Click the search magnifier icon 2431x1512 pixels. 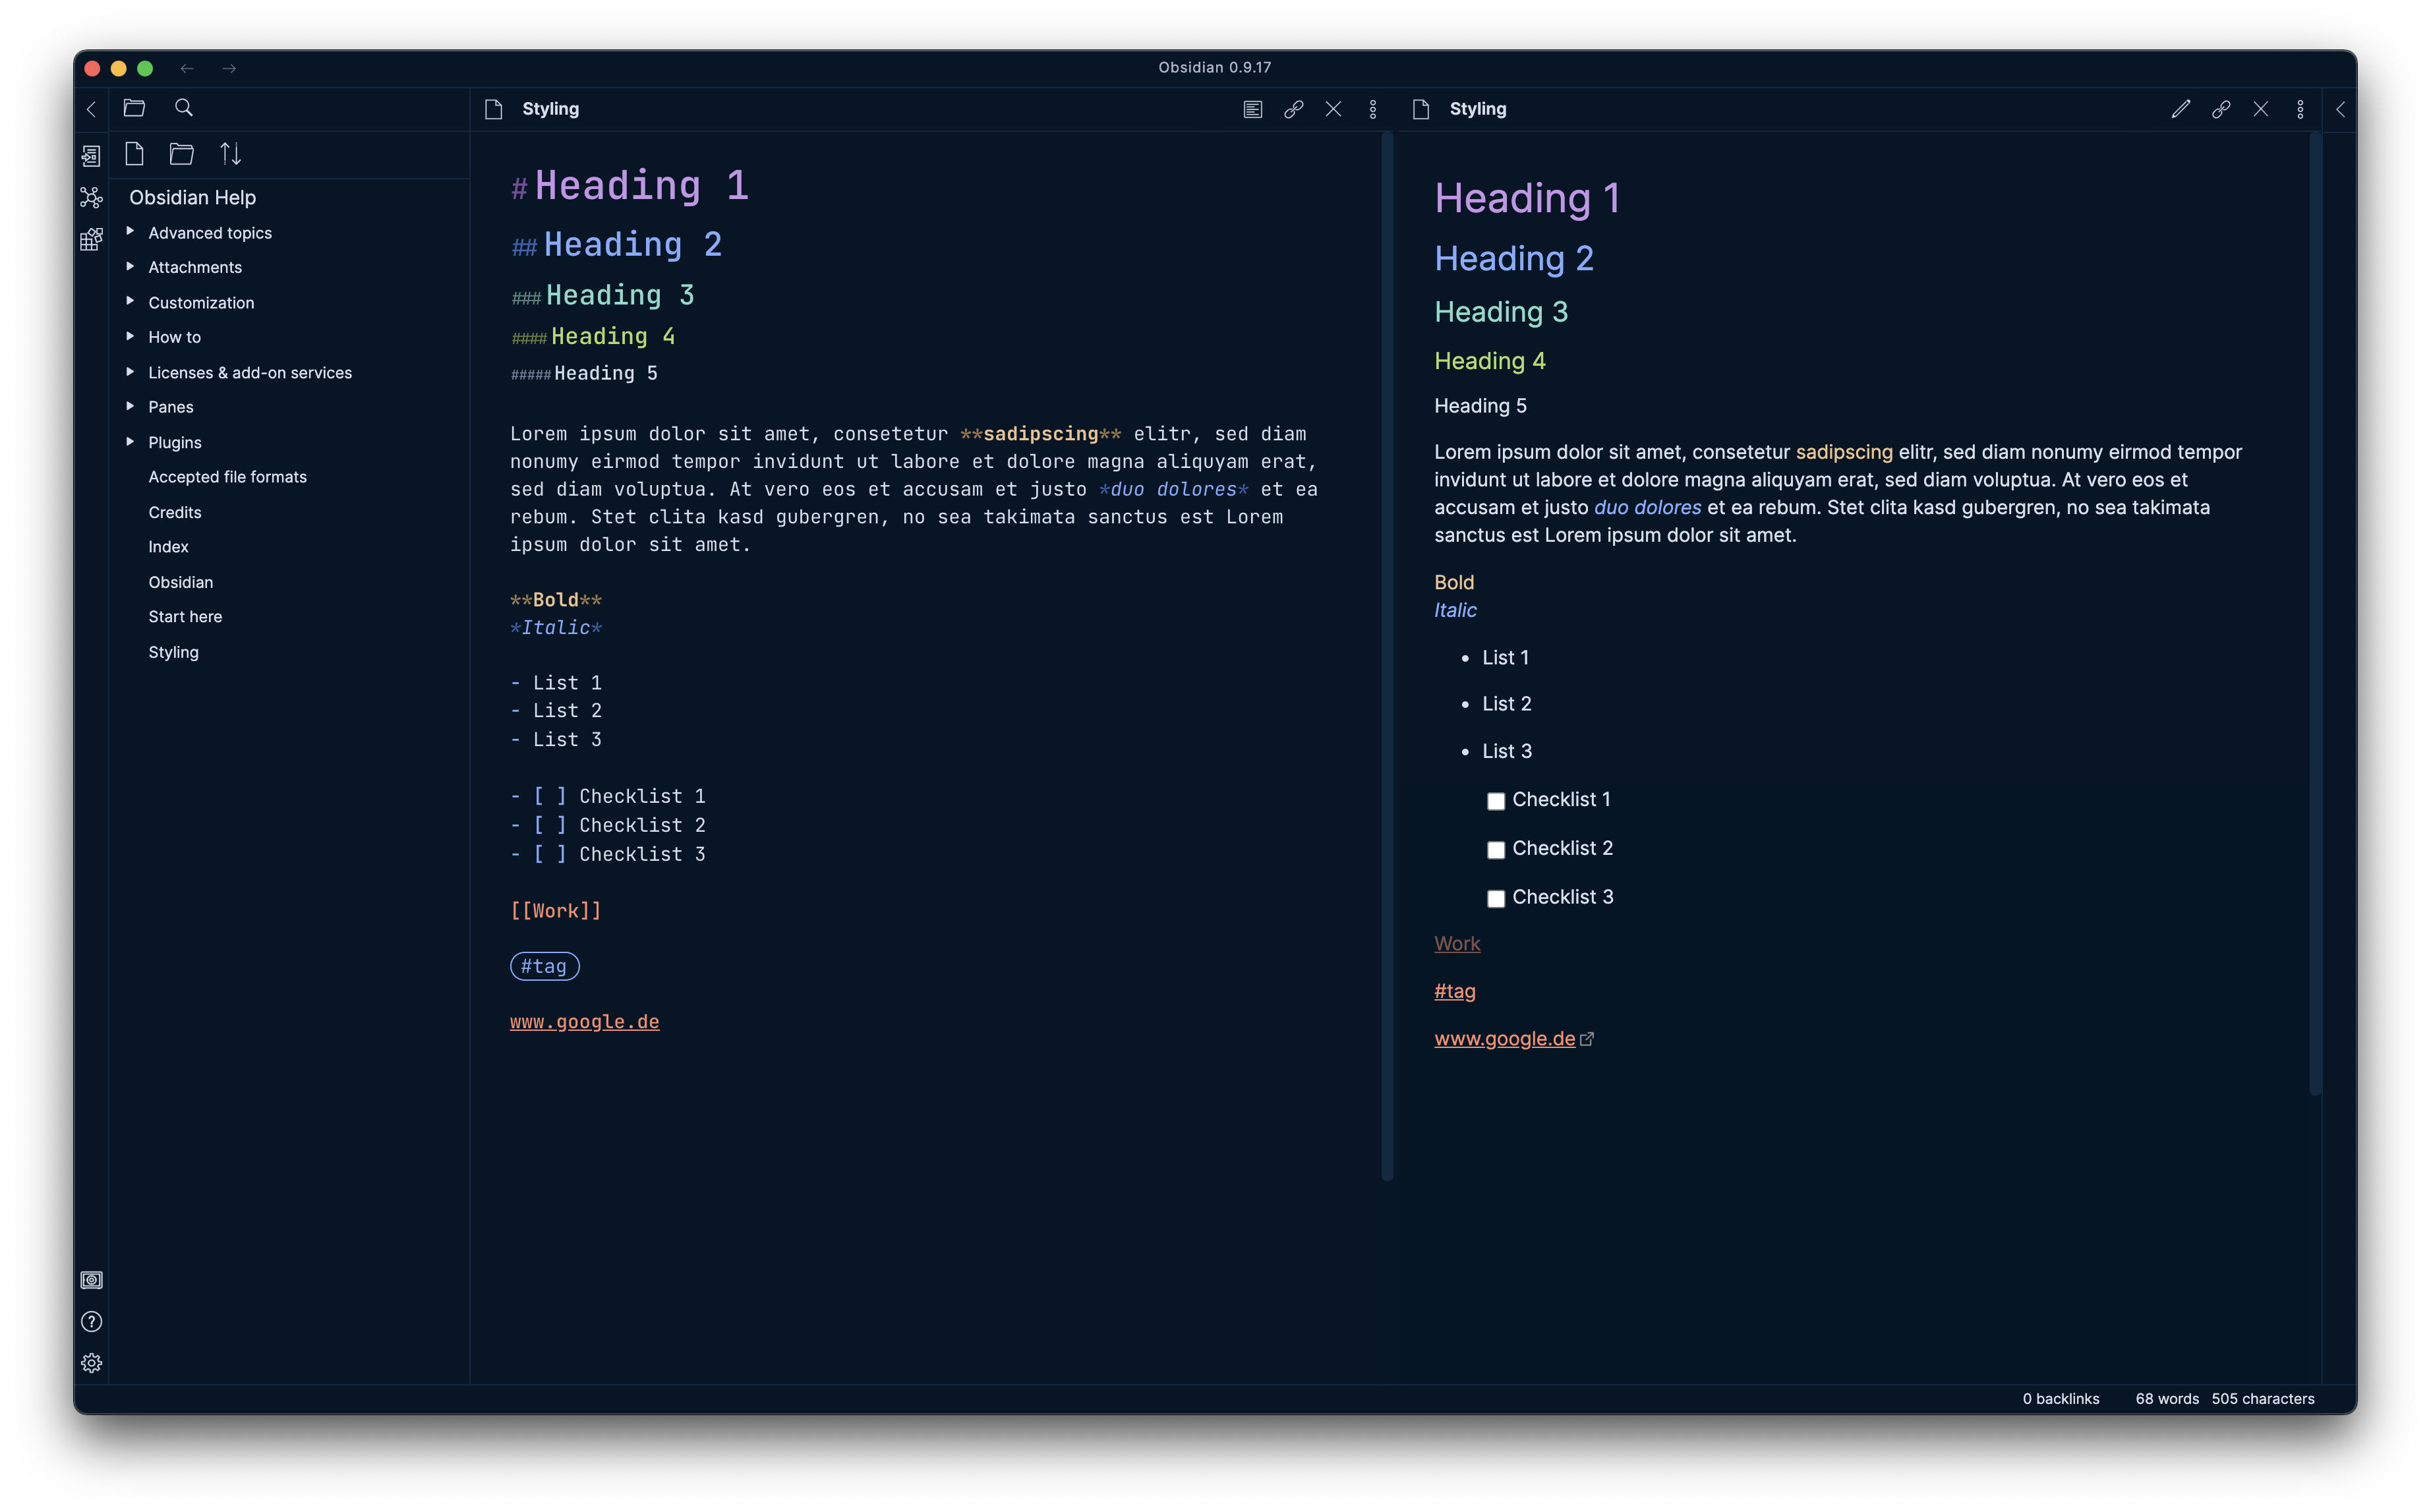pos(183,108)
